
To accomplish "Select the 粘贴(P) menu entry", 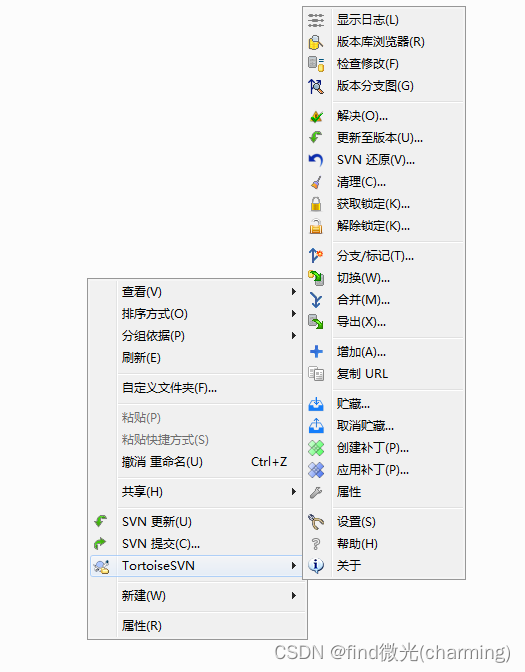I will [195, 418].
